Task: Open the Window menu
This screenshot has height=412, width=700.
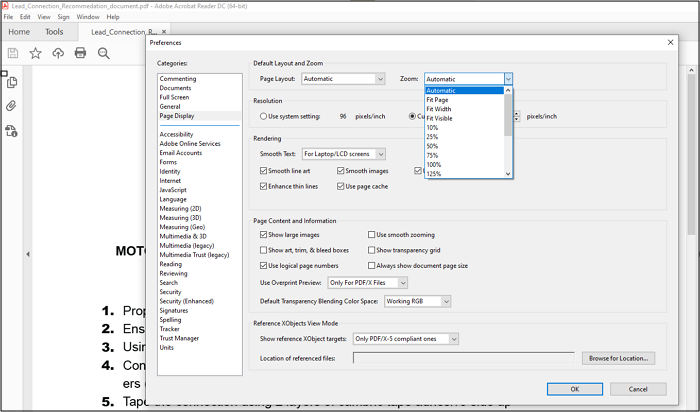Action: tap(88, 17)
